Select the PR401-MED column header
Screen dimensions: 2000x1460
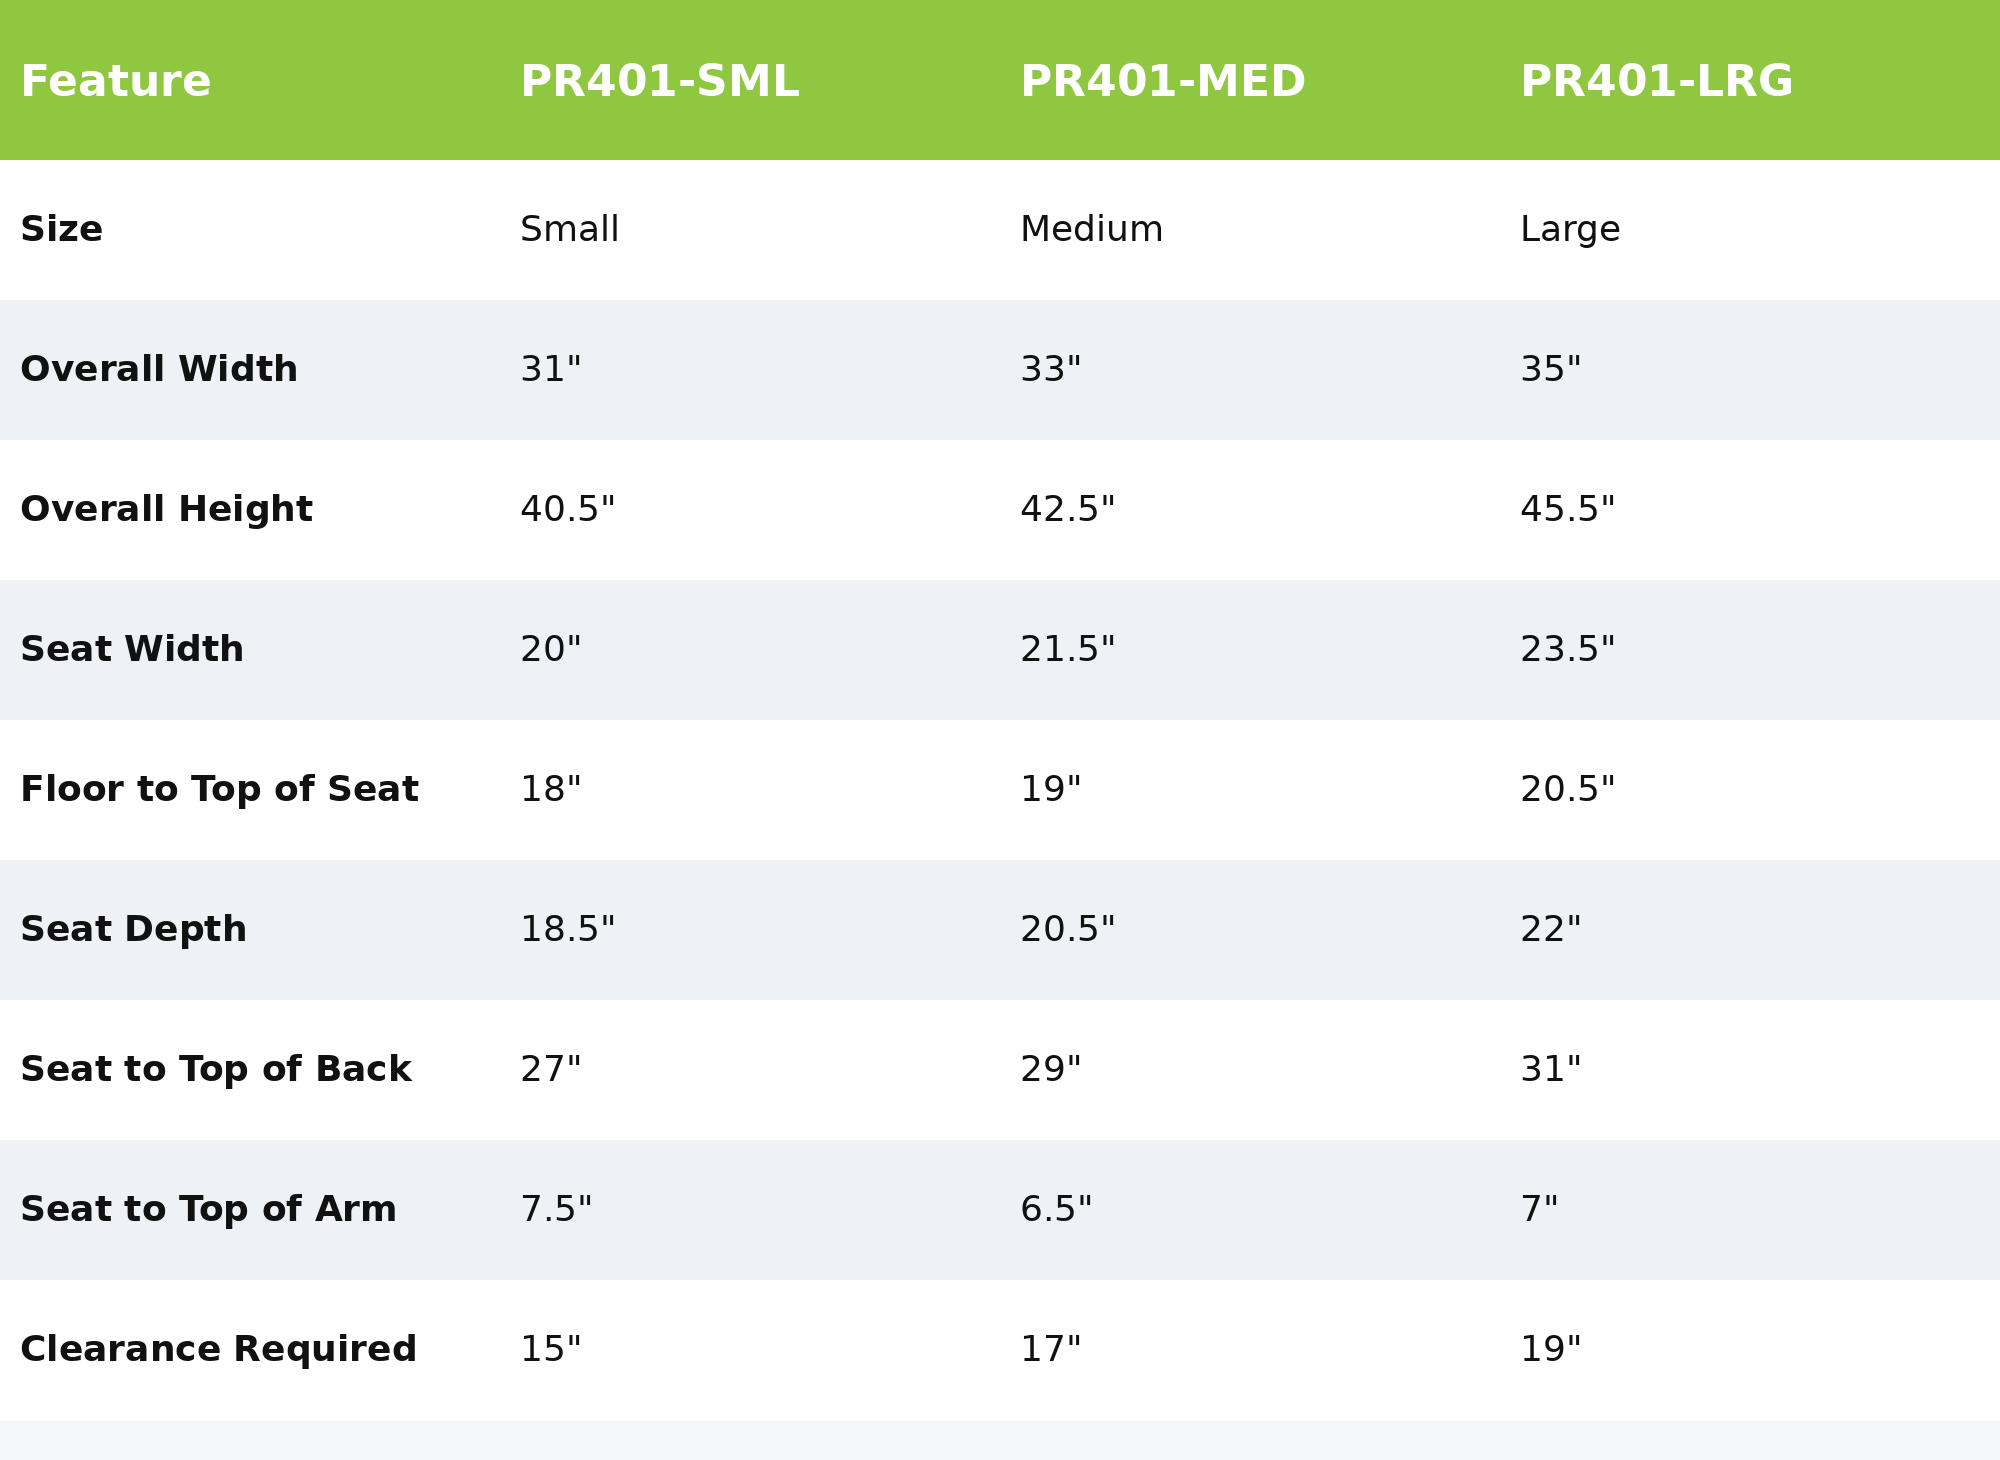(x=1162, y=82)
